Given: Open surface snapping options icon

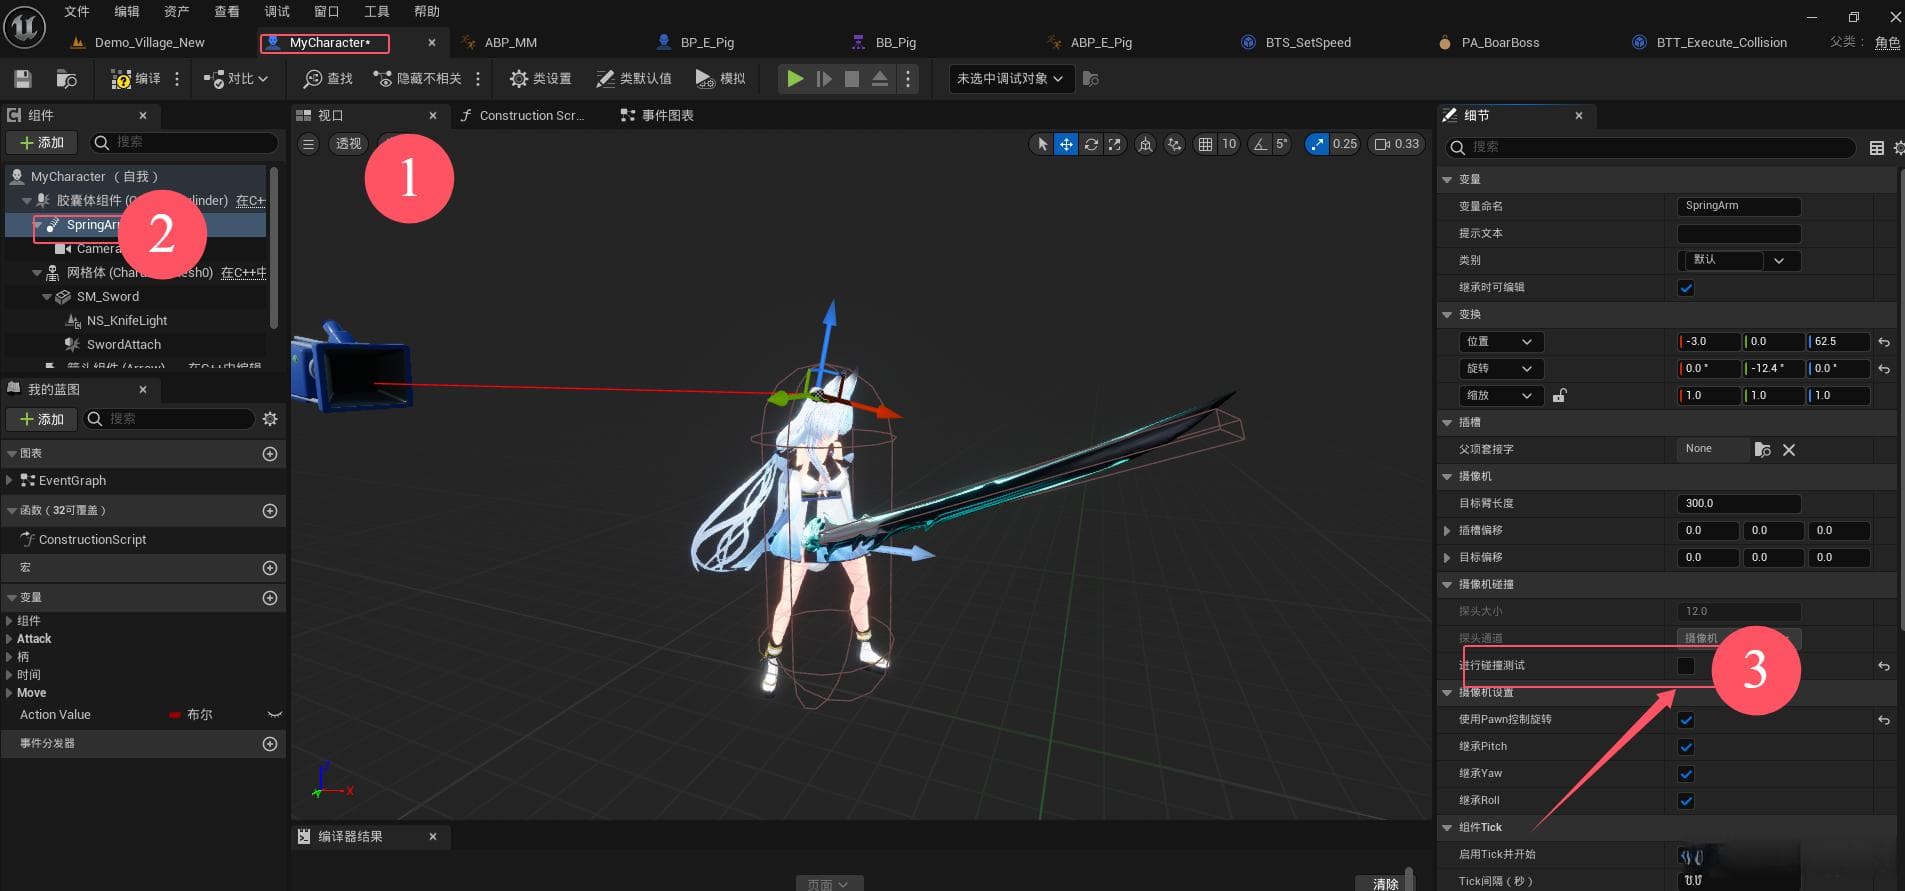Looking at the screenshot, I should (1175, 144).
